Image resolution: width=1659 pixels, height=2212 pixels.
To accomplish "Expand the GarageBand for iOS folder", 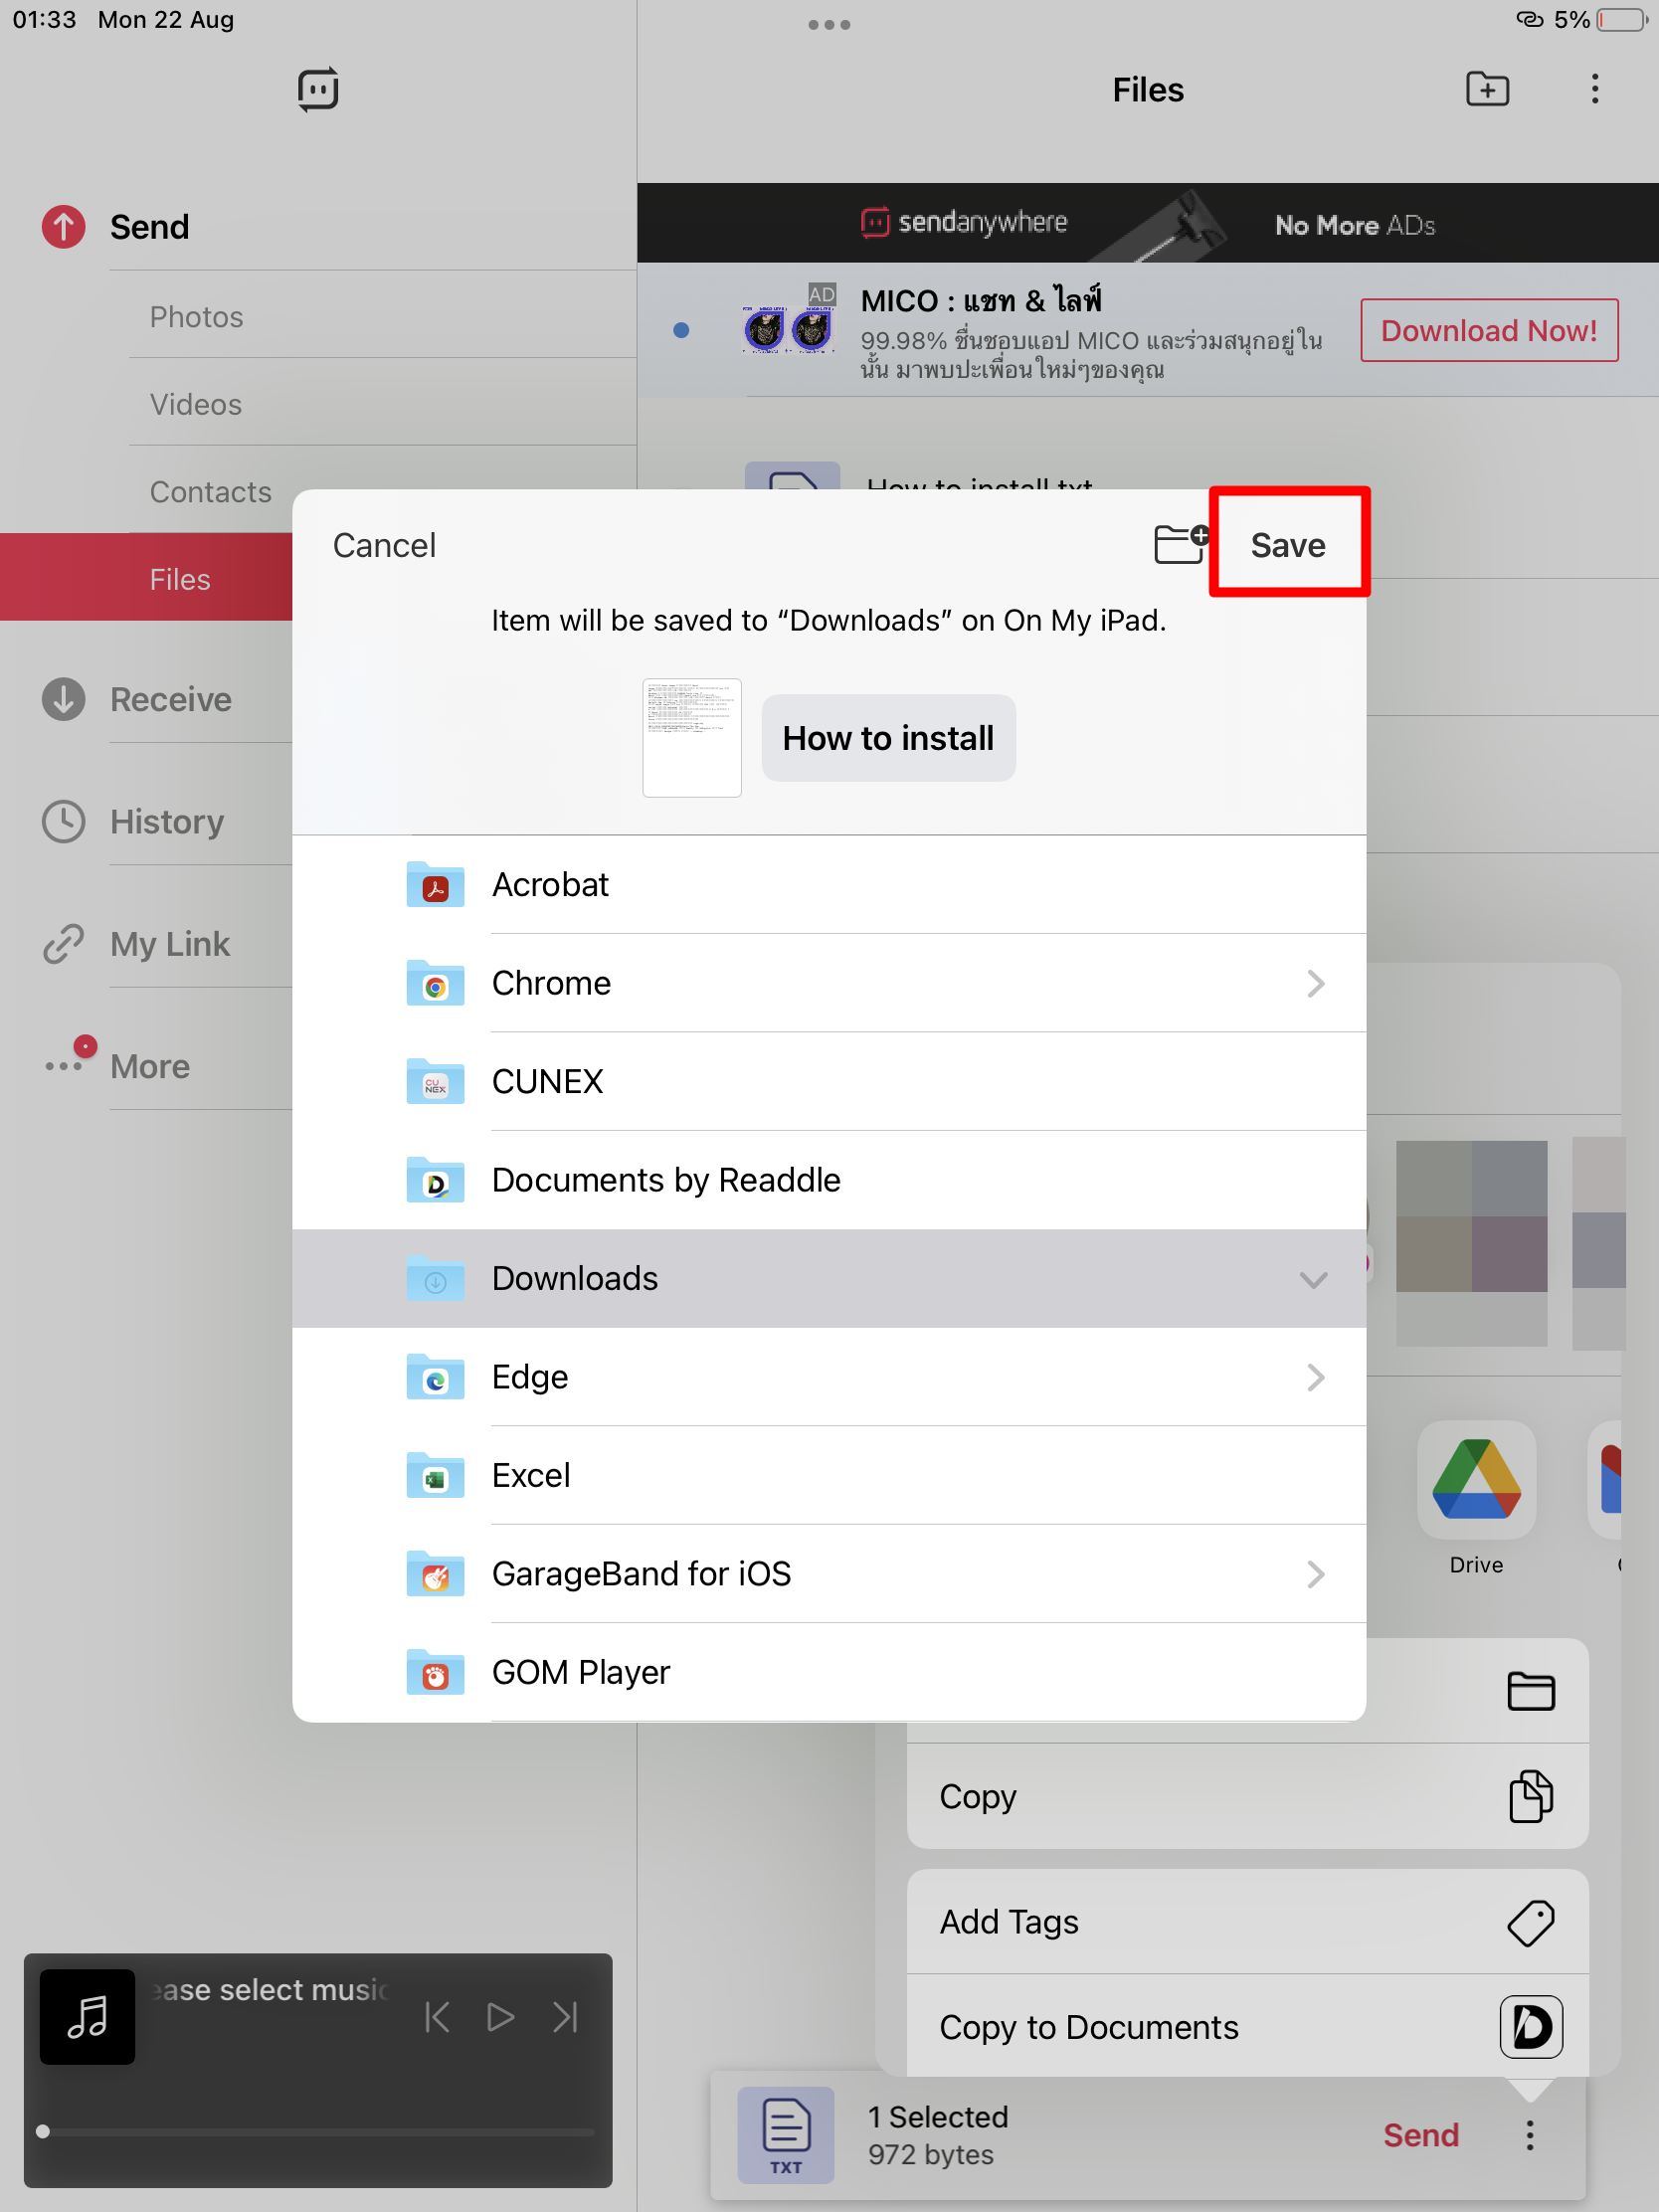I will coord(1317,1574).
